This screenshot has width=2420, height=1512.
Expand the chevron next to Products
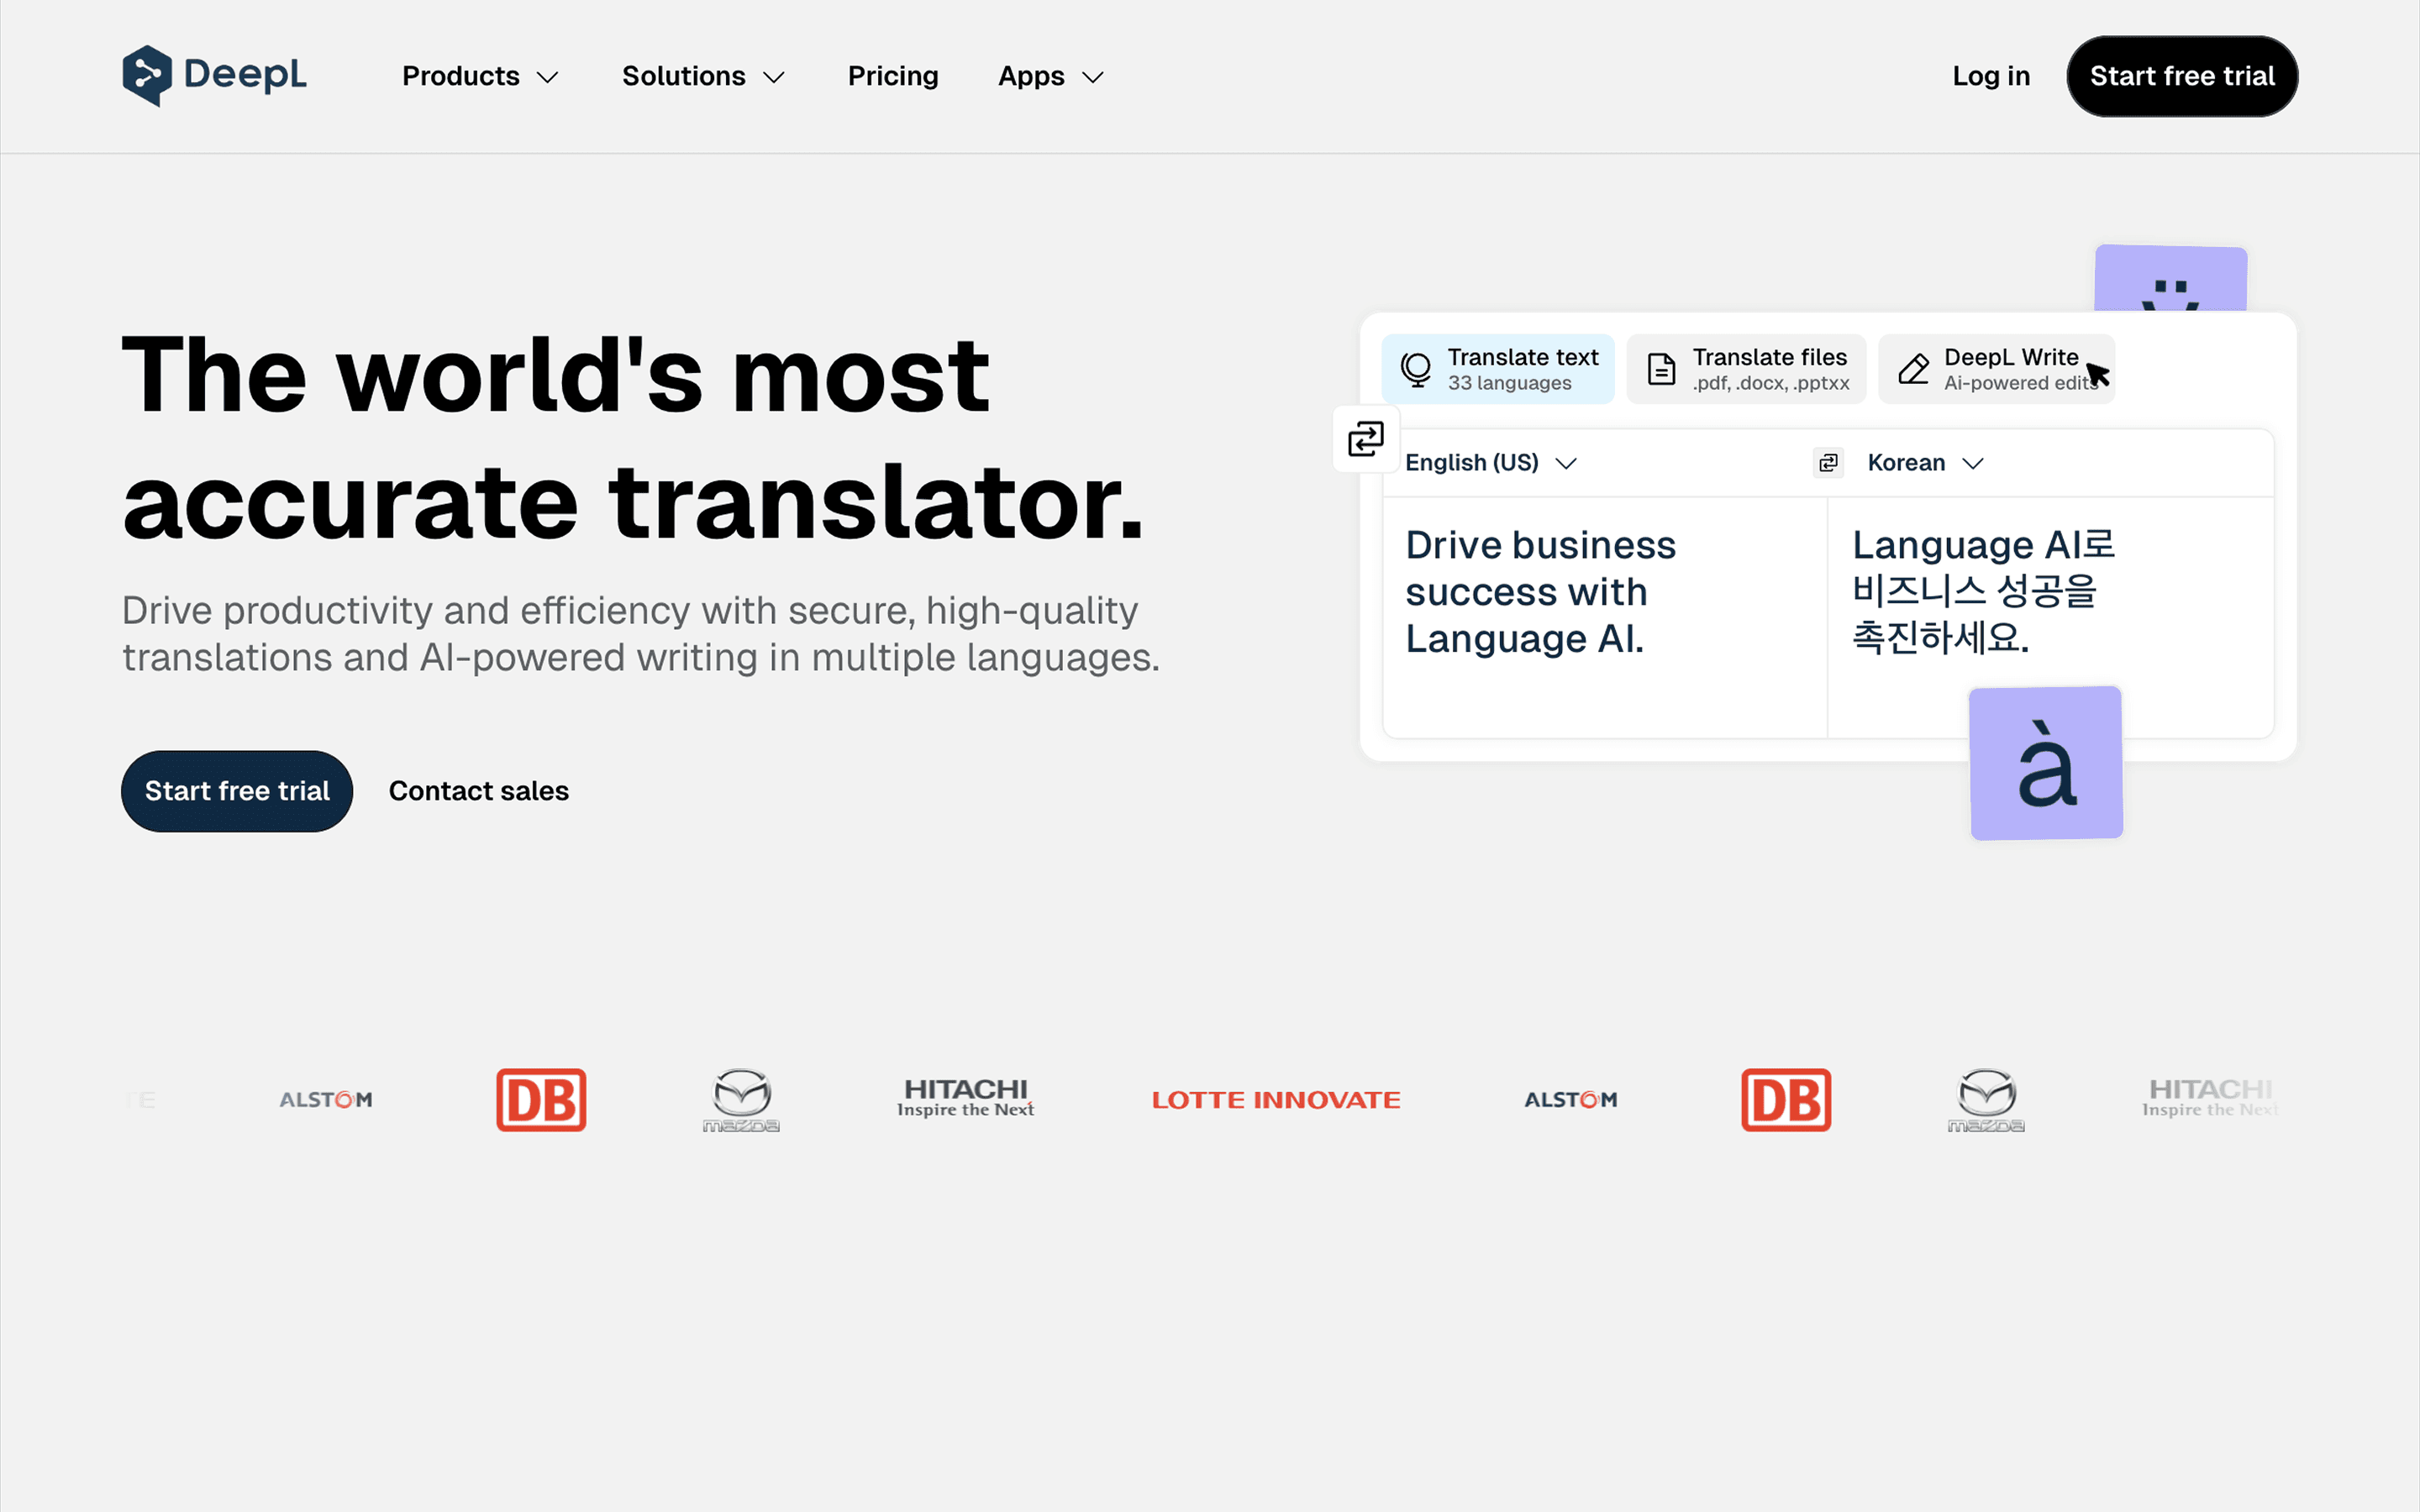coord(547,77)
